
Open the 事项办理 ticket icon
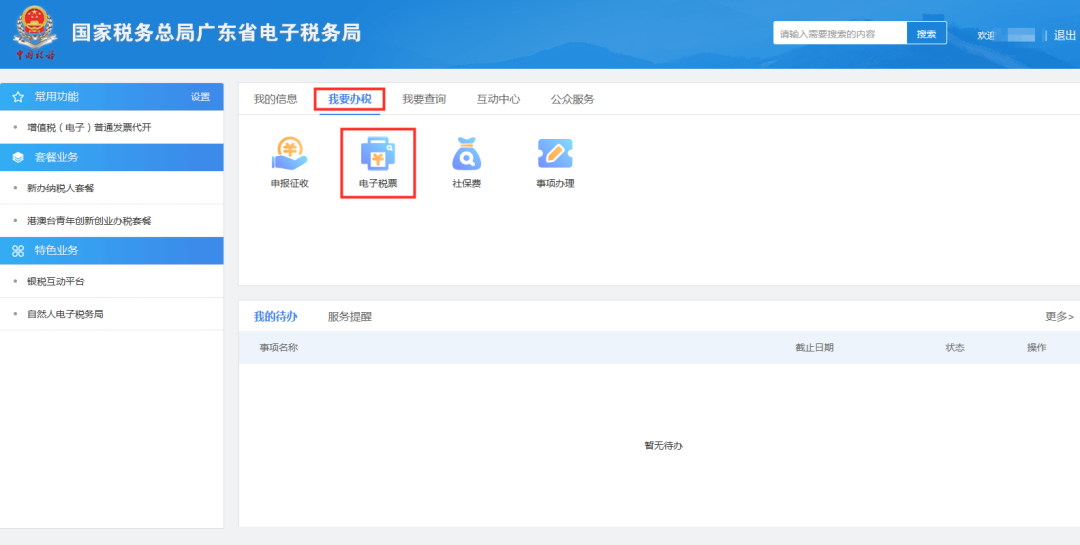[555, 154]
